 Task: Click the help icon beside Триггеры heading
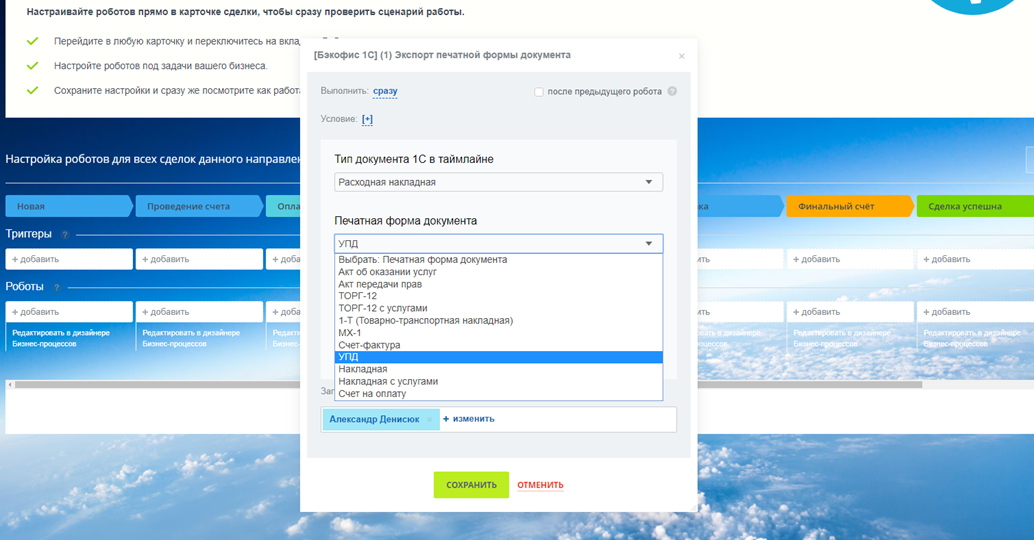(65, 235)
